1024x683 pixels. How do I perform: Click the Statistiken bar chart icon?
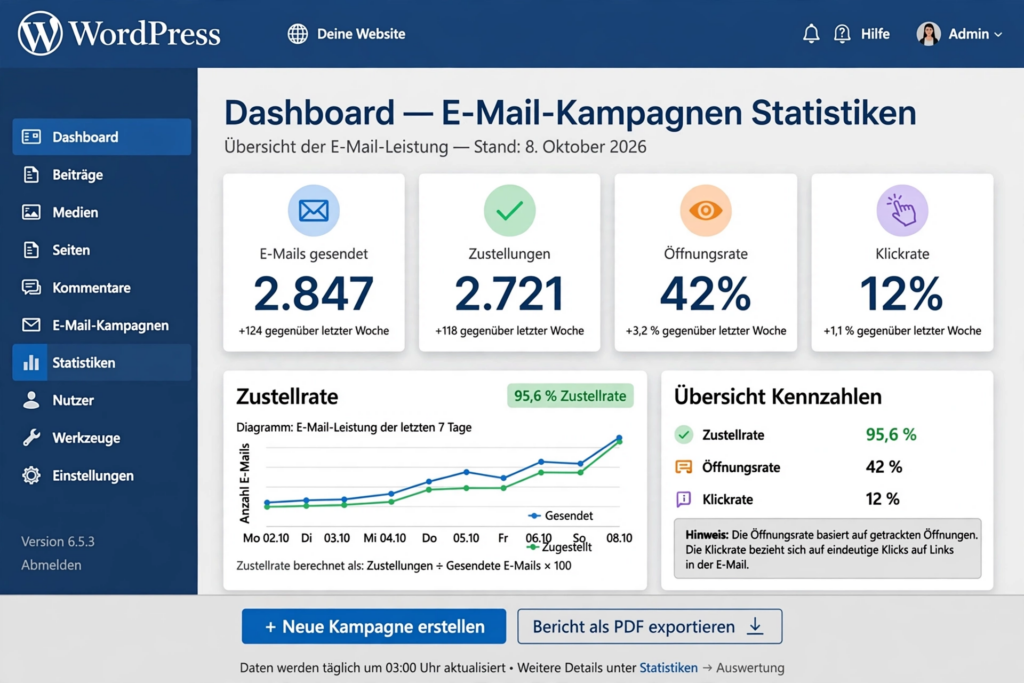coord(31,362)
